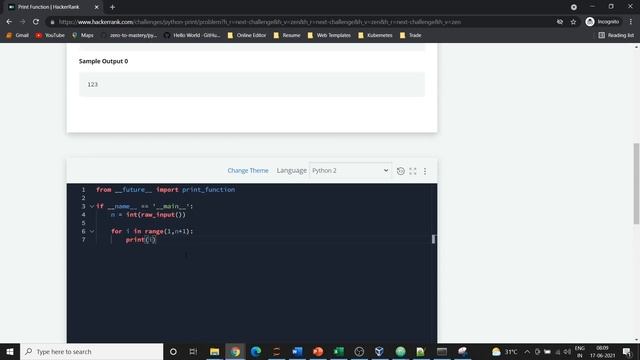Open Microsoft Word from the taskbar
The image size is (640, 360).
[x=297, y=351]
